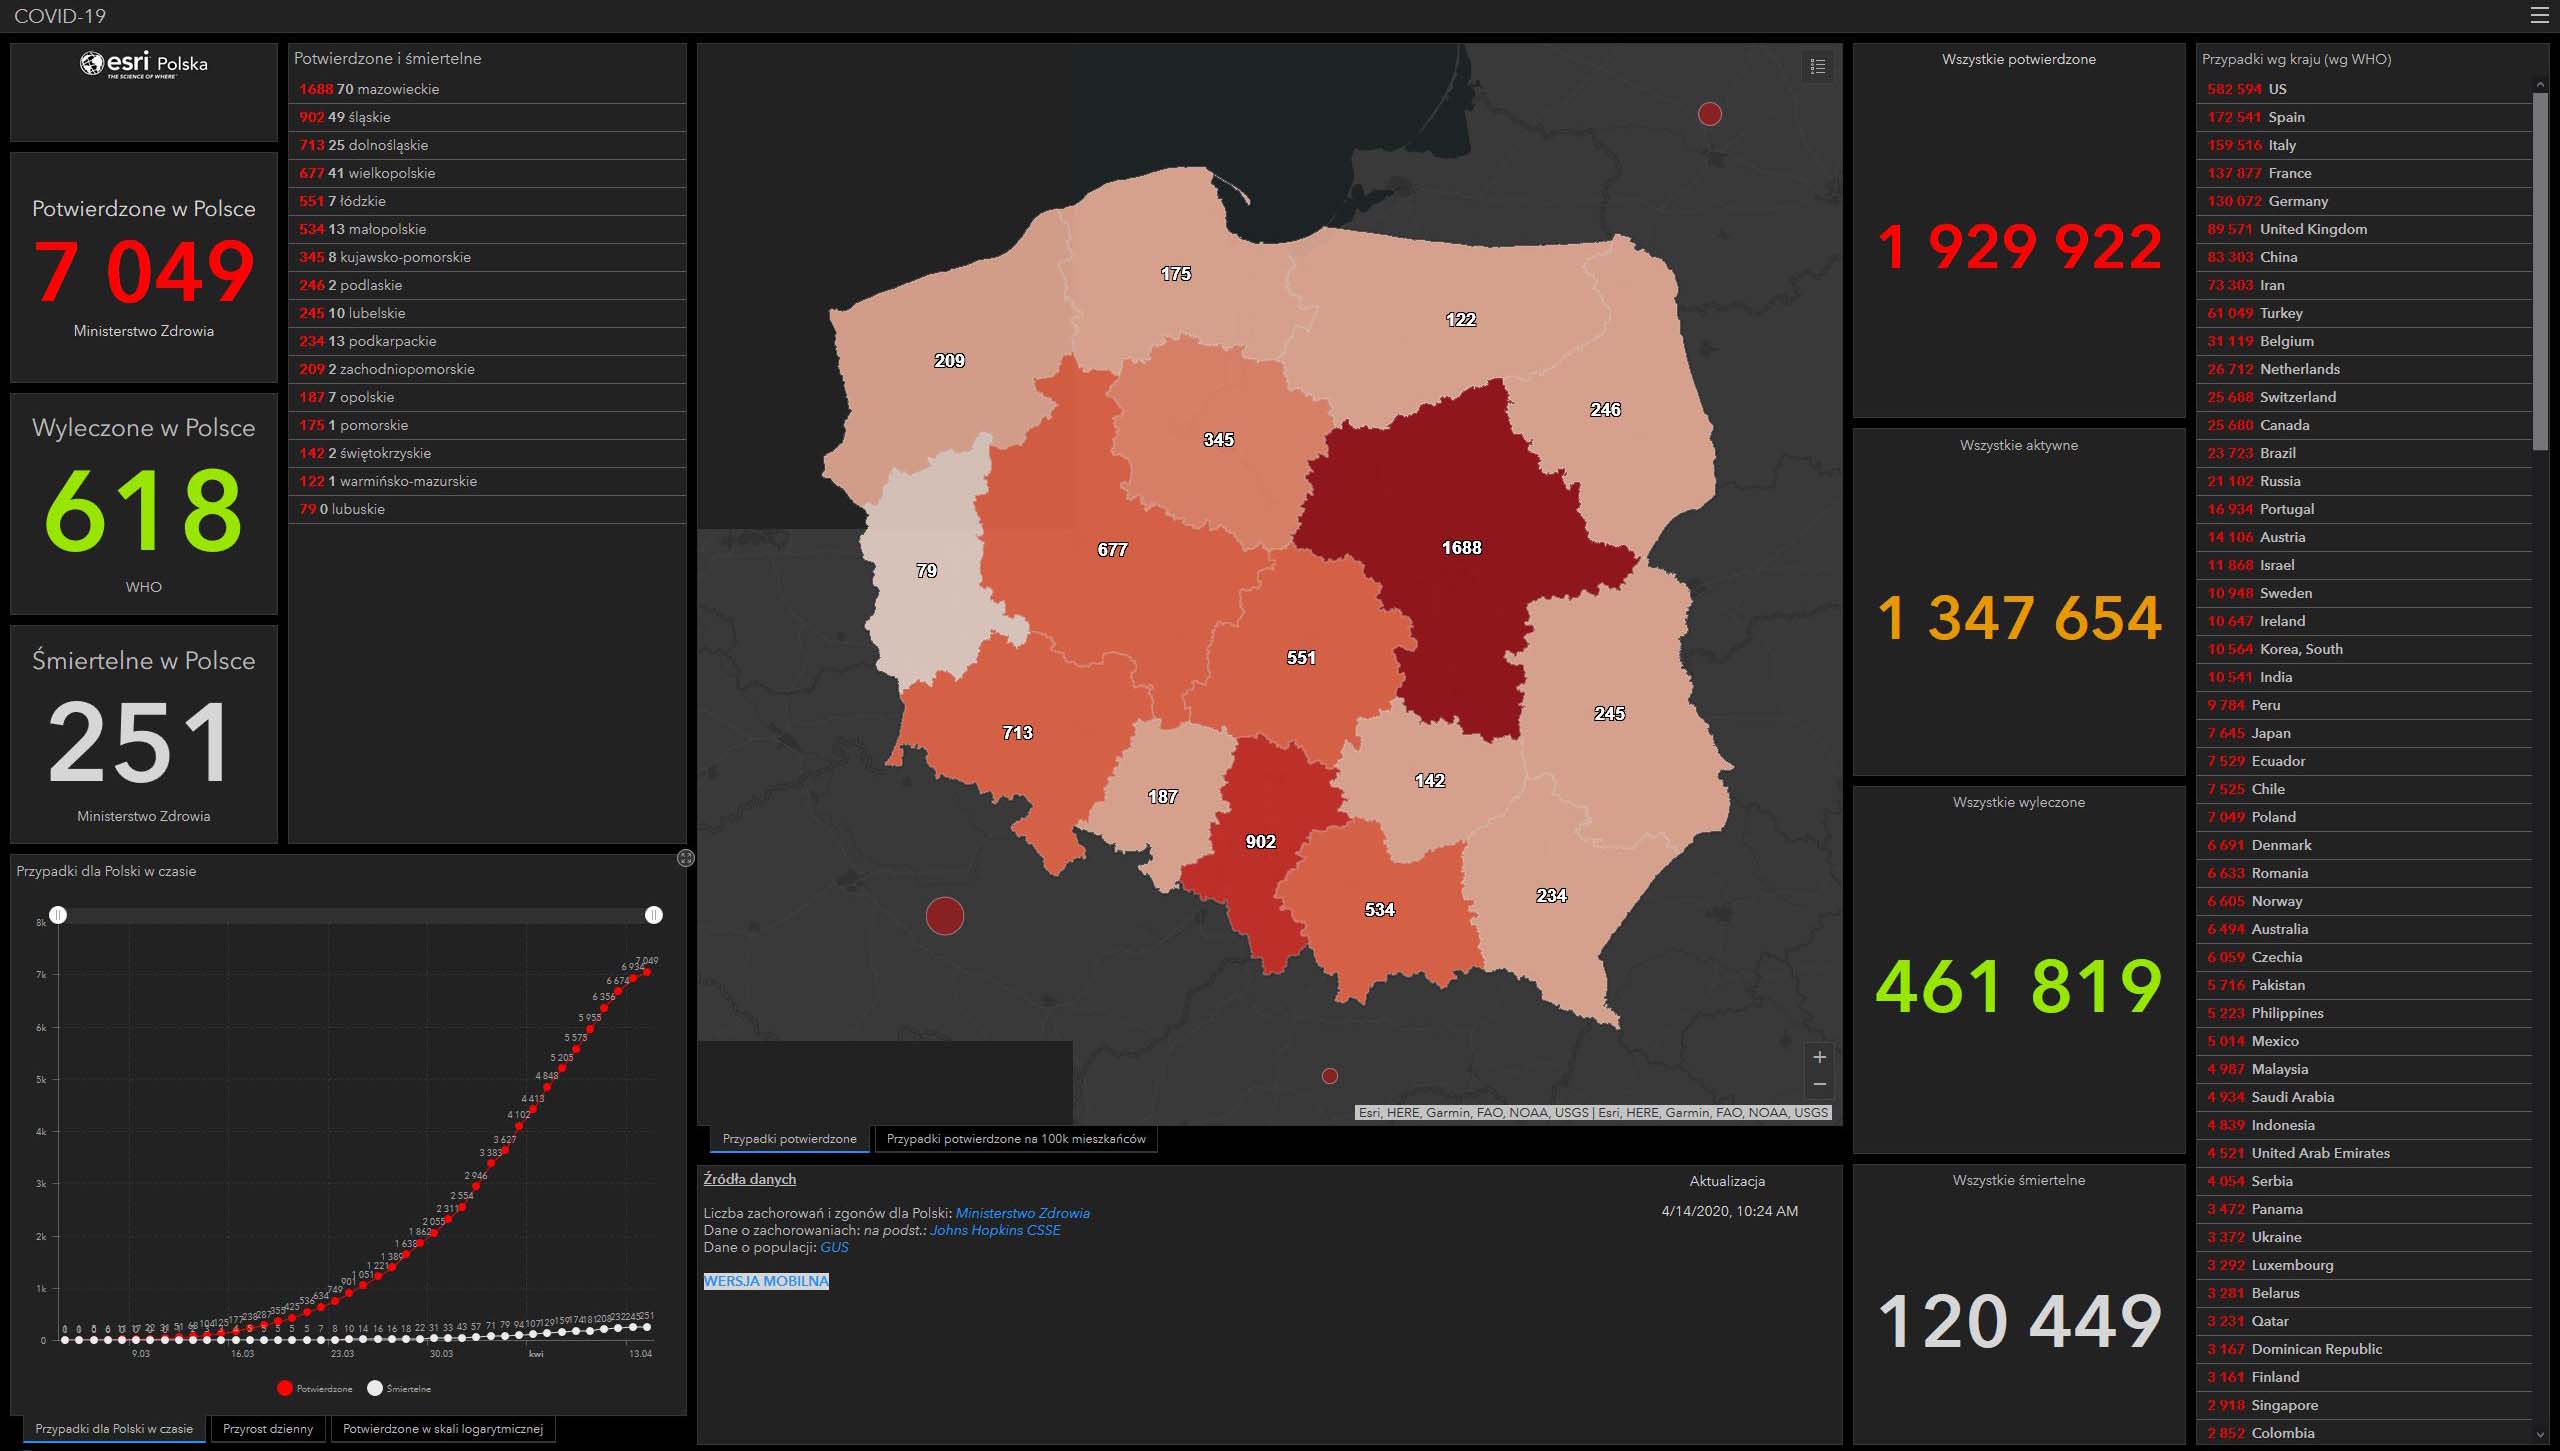
Task: Click the left handle of the chart range slider
Action: pos(59,915)
